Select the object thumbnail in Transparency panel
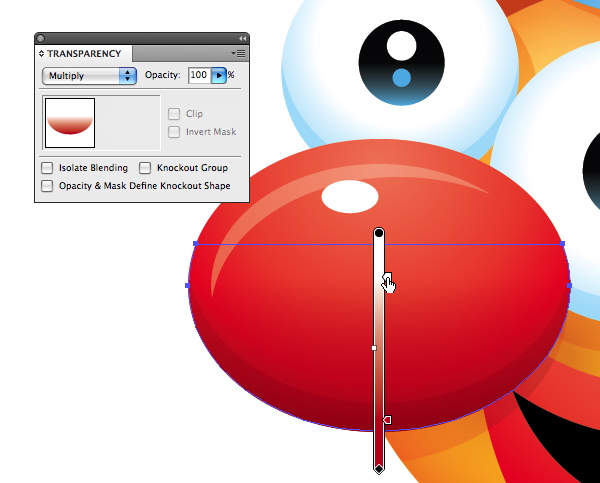The height and width of the screenshot is (483, 600). tap(70, 123)
